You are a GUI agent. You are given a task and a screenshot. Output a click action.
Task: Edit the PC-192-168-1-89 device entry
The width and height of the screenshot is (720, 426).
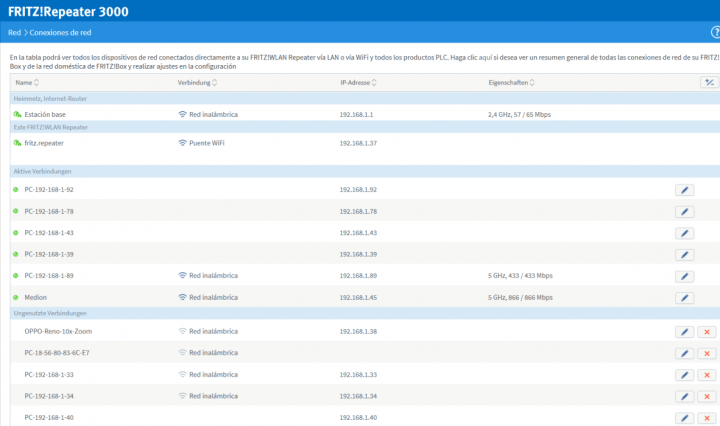(x=684, y=276)
